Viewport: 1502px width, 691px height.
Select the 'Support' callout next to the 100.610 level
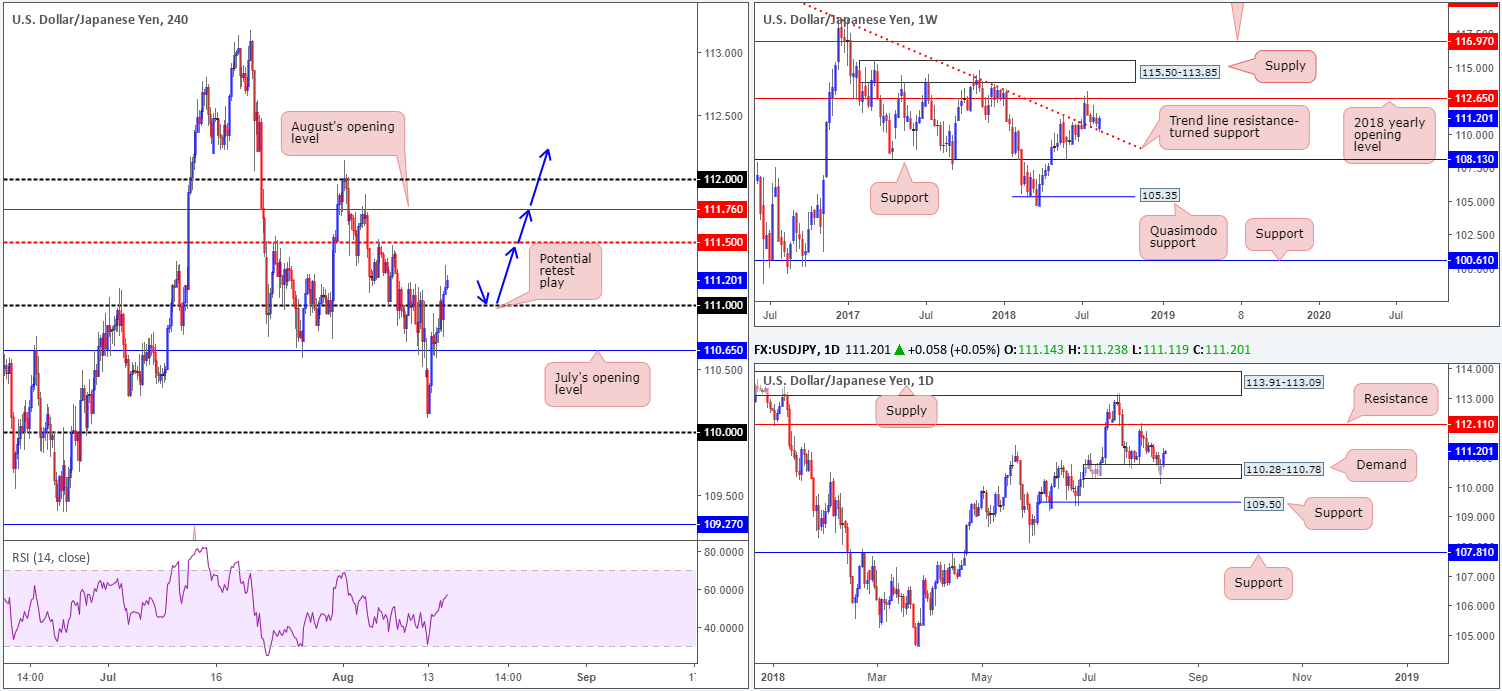point(1280,234)
